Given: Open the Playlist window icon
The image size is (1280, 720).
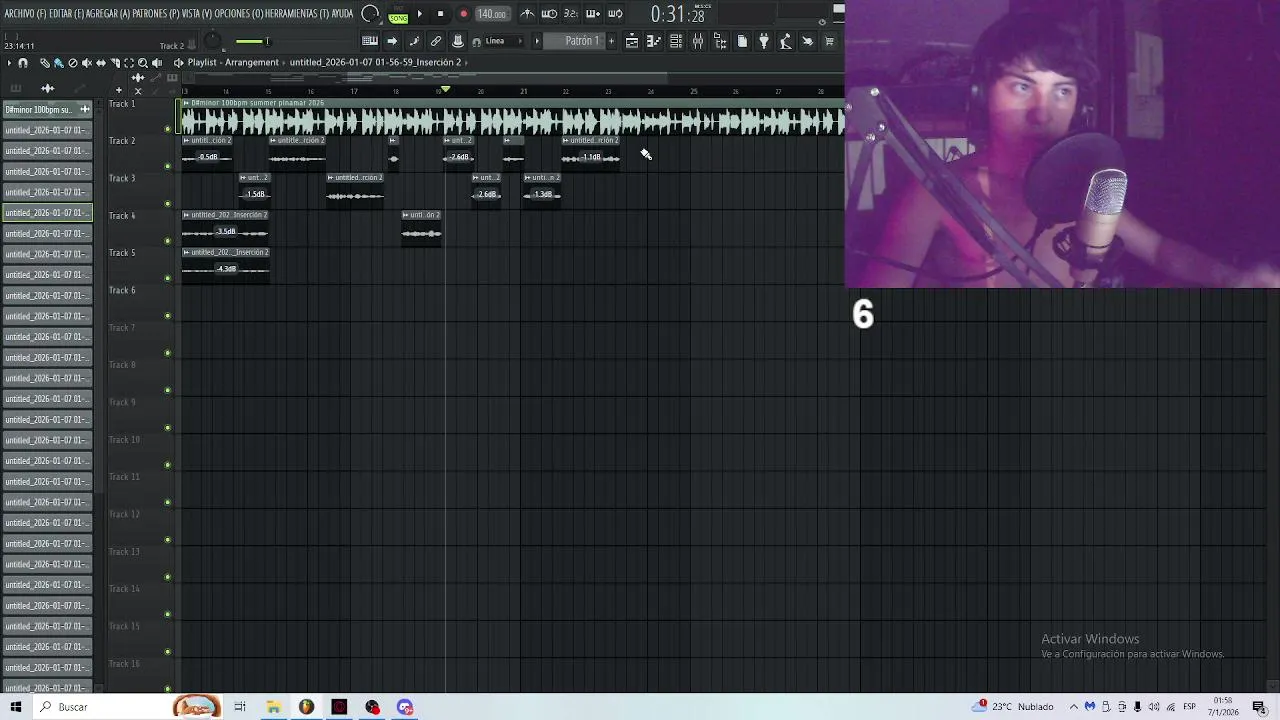Looking at the screenshot, I should [x=632, y=41].
